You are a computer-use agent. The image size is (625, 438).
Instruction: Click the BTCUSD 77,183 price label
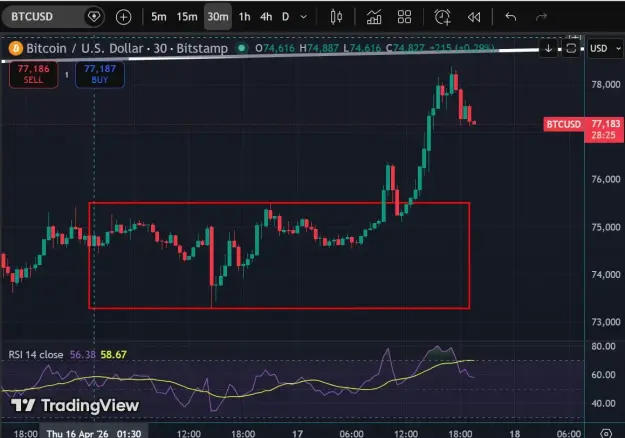[x=583, y=129]
